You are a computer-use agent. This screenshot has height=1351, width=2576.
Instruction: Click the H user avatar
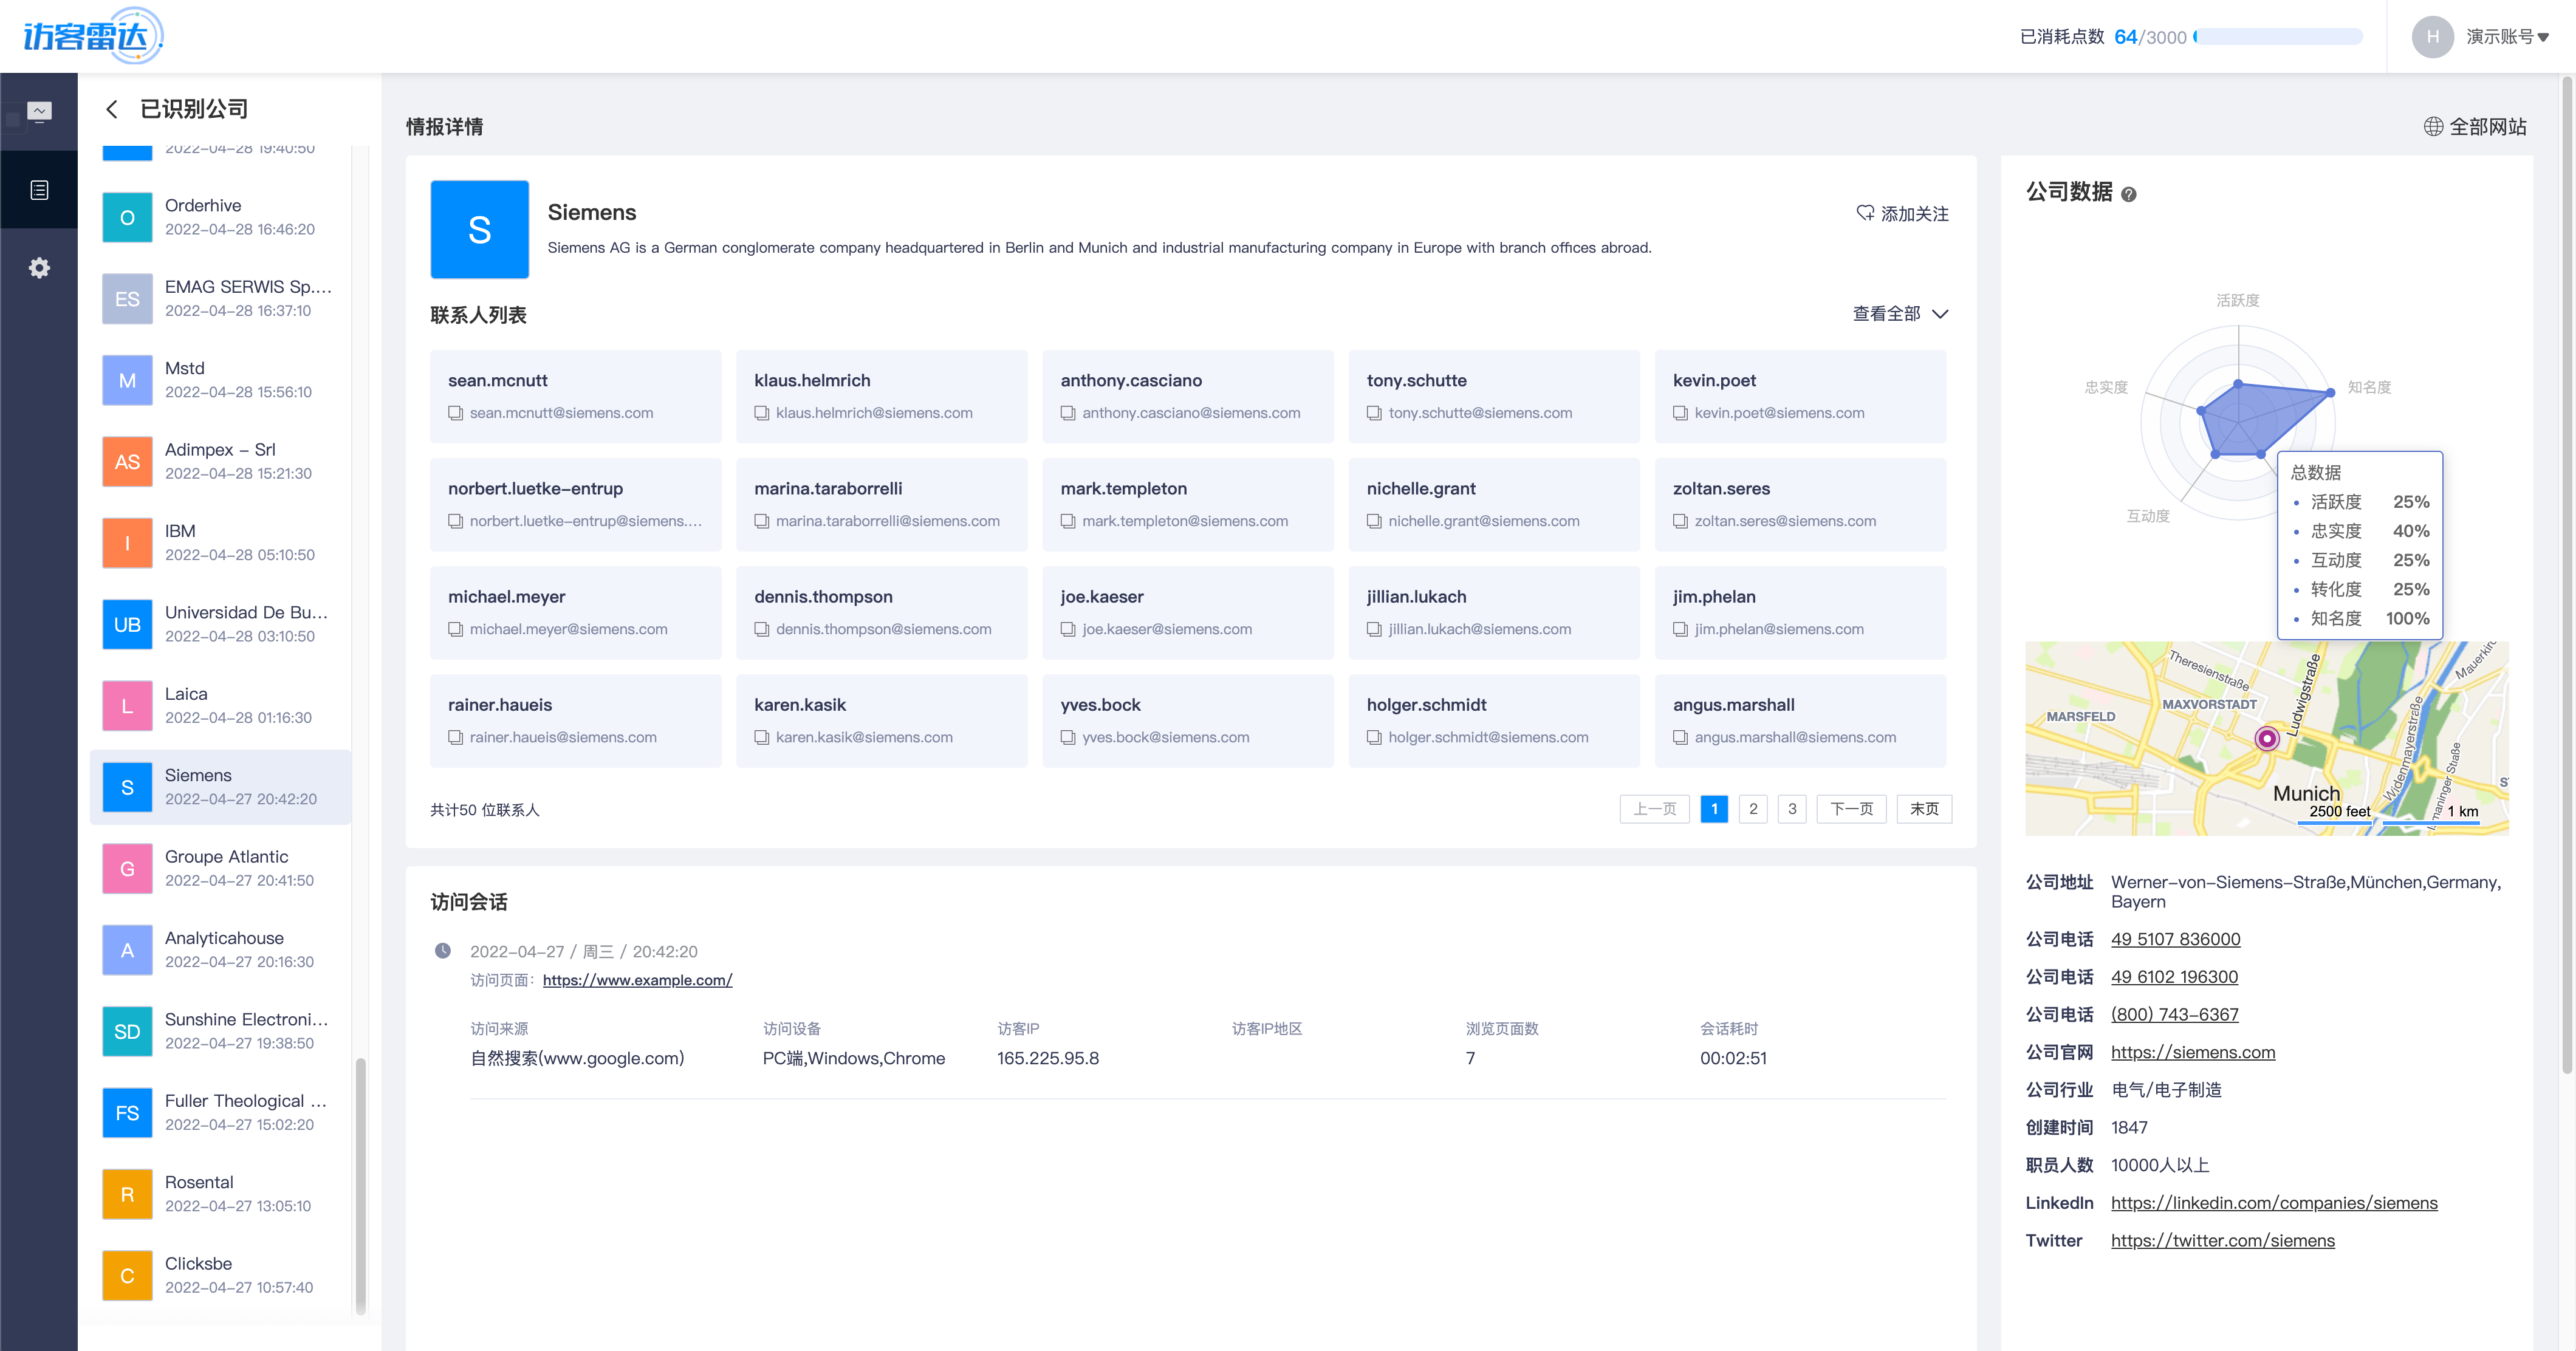point(2432,37)
